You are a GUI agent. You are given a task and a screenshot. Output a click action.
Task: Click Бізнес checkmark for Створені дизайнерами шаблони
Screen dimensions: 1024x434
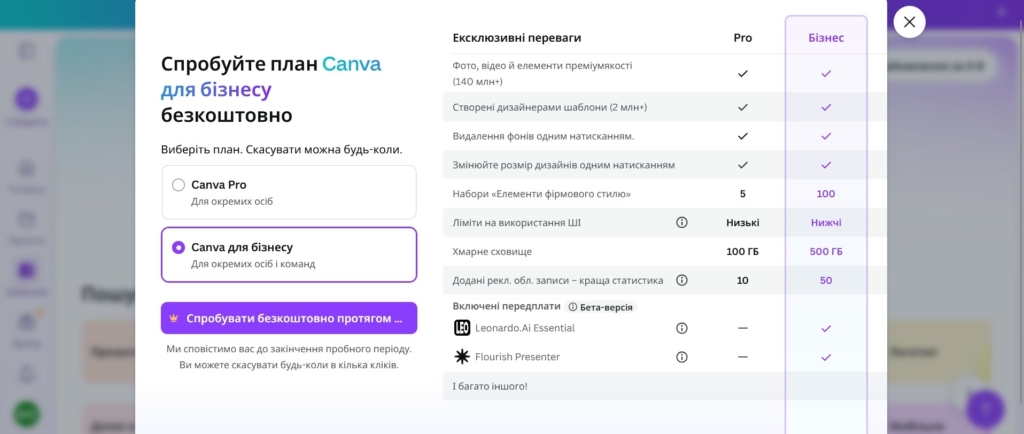pos(826,107)
